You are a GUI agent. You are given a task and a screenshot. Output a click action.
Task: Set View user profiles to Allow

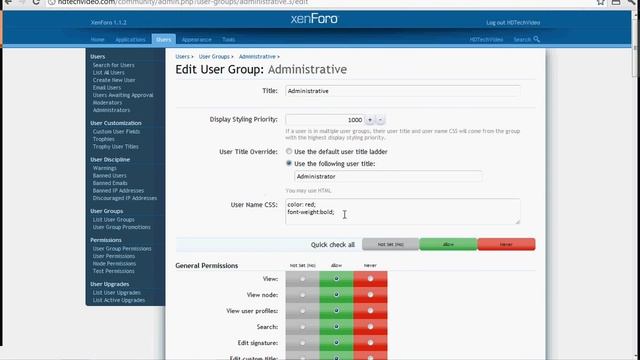coord(336,311)
